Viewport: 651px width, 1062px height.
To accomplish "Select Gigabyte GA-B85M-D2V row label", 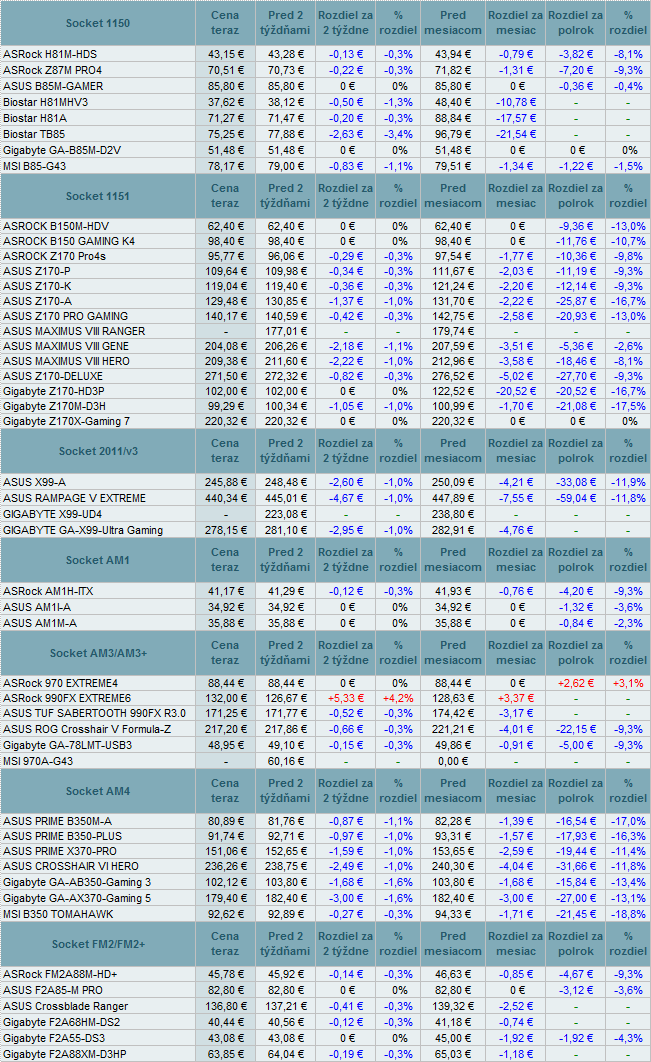I will [x=62, y=150].
